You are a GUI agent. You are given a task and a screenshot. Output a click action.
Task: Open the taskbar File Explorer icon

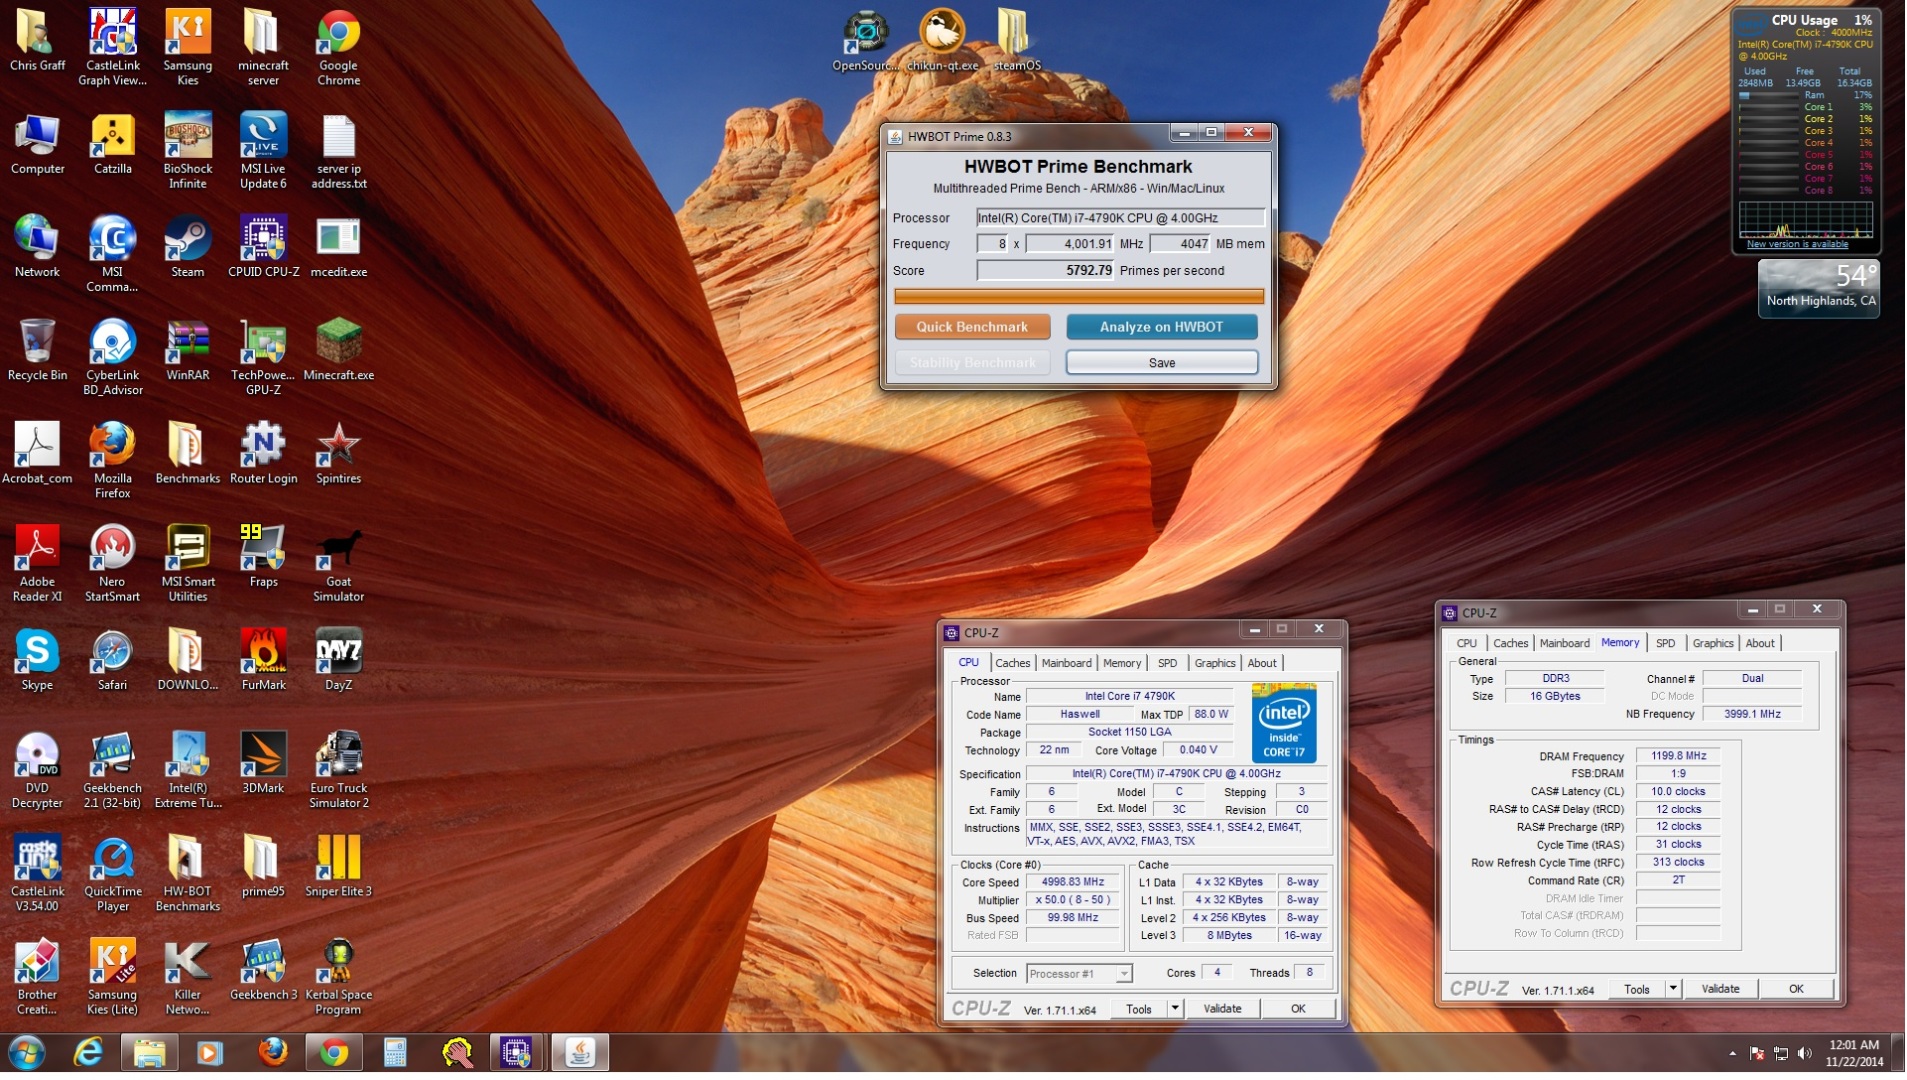[x=149, y=1054]
